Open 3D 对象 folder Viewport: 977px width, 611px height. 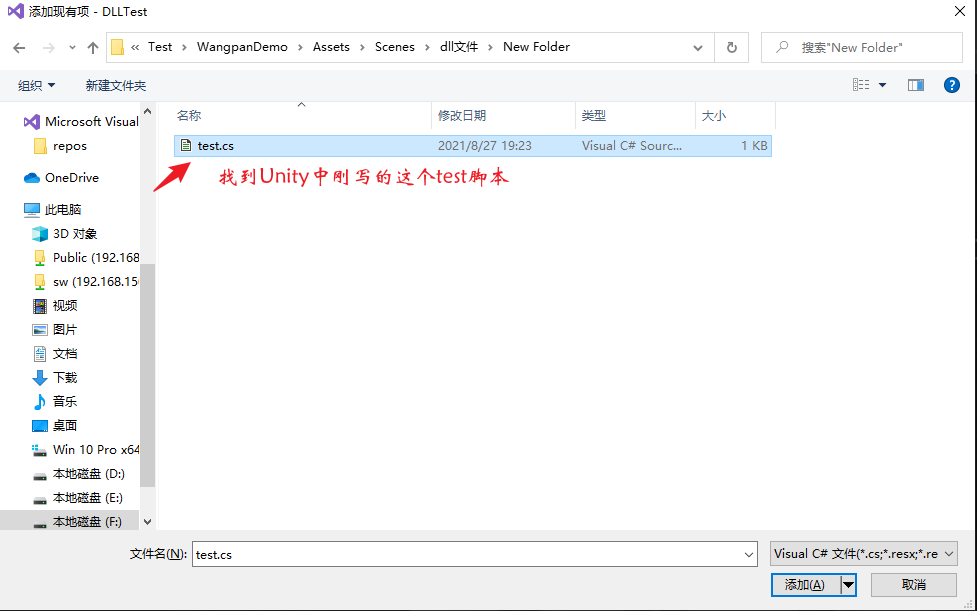point(64,234)
